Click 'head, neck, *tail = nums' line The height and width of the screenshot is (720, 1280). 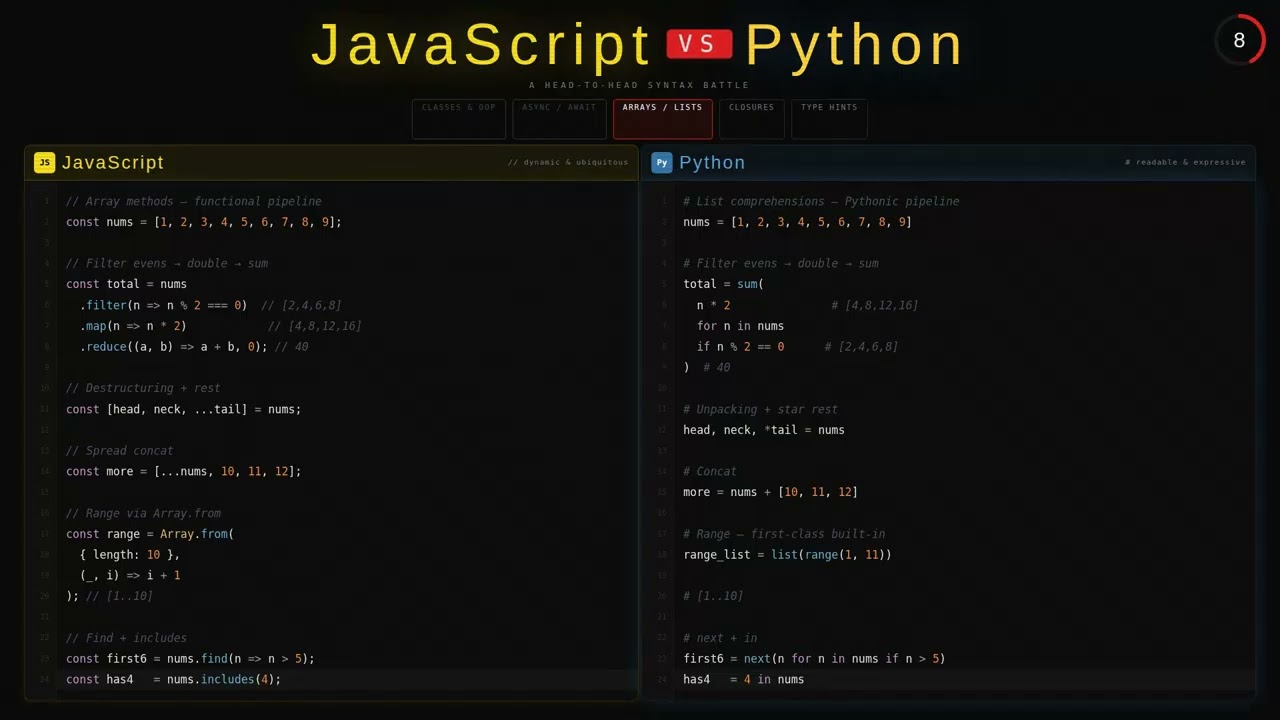(764, 430)
